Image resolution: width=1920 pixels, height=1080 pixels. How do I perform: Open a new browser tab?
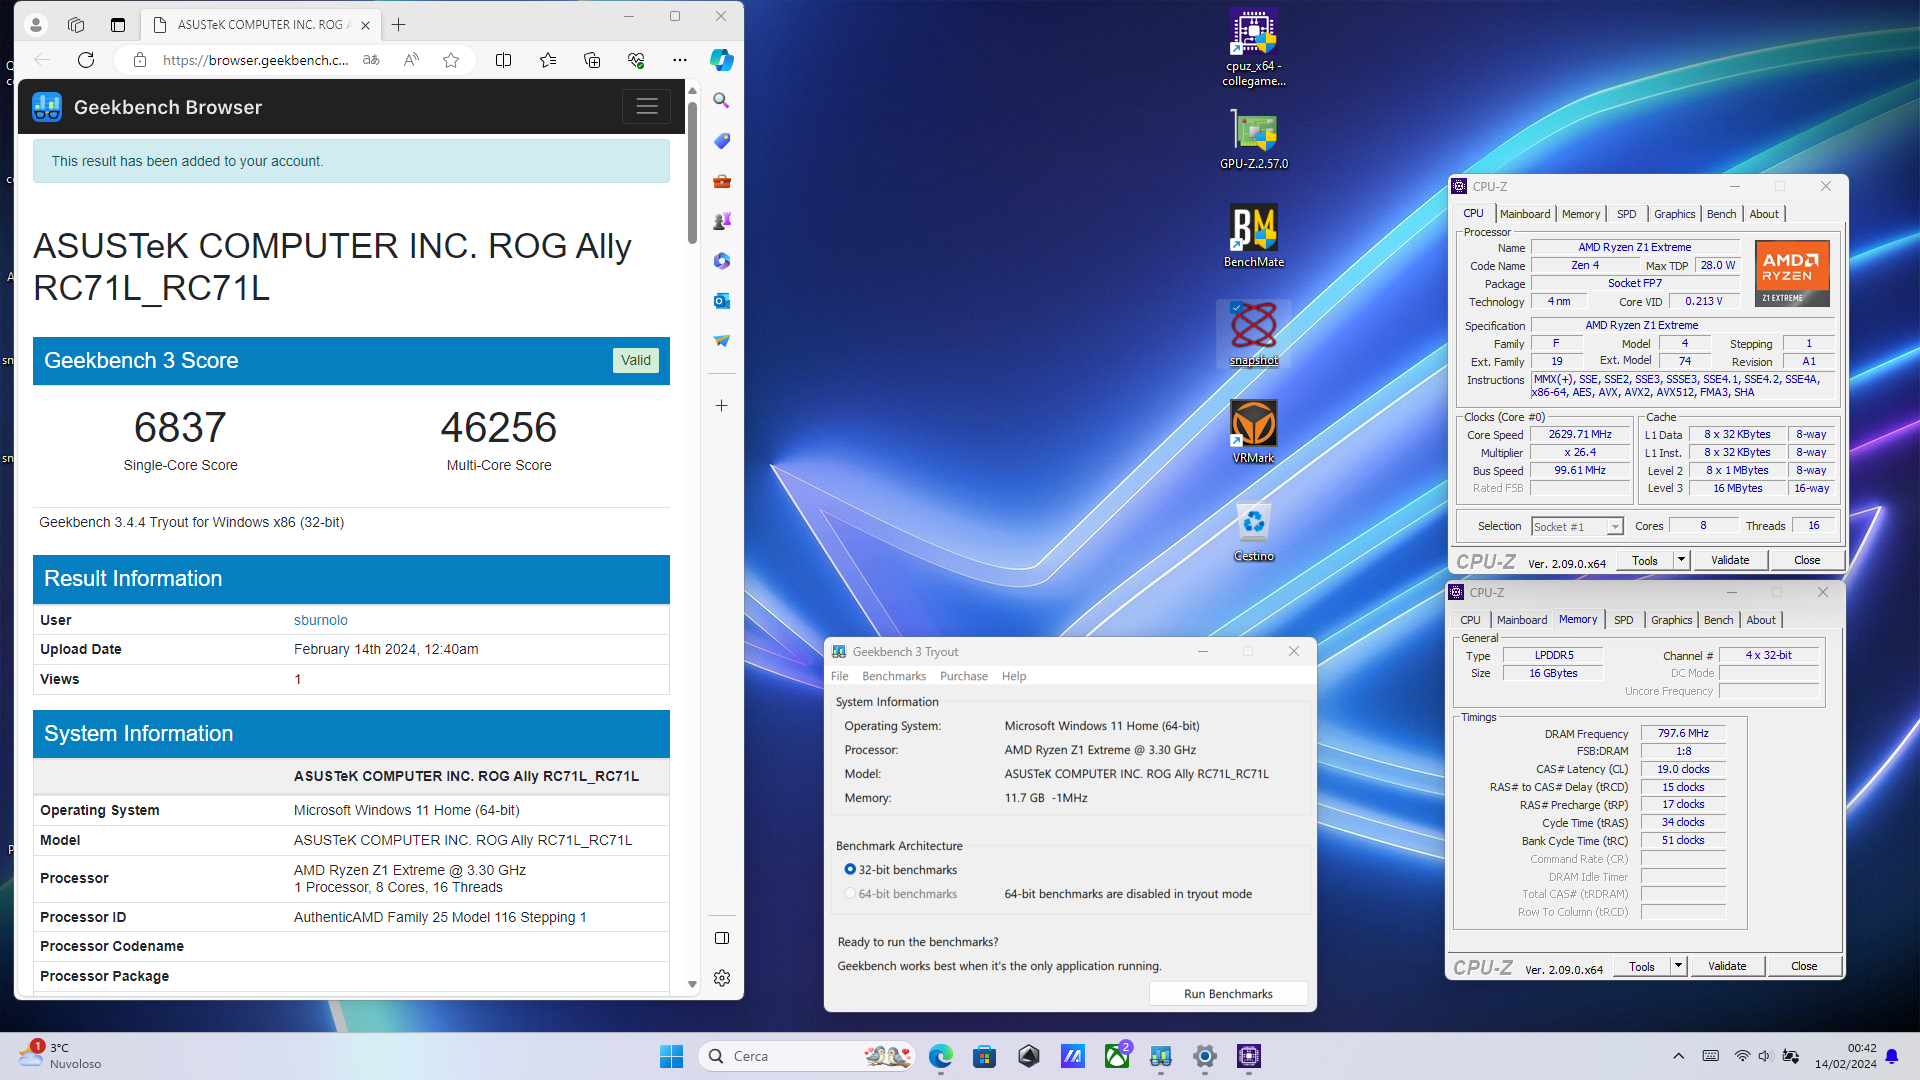(399, 24)
